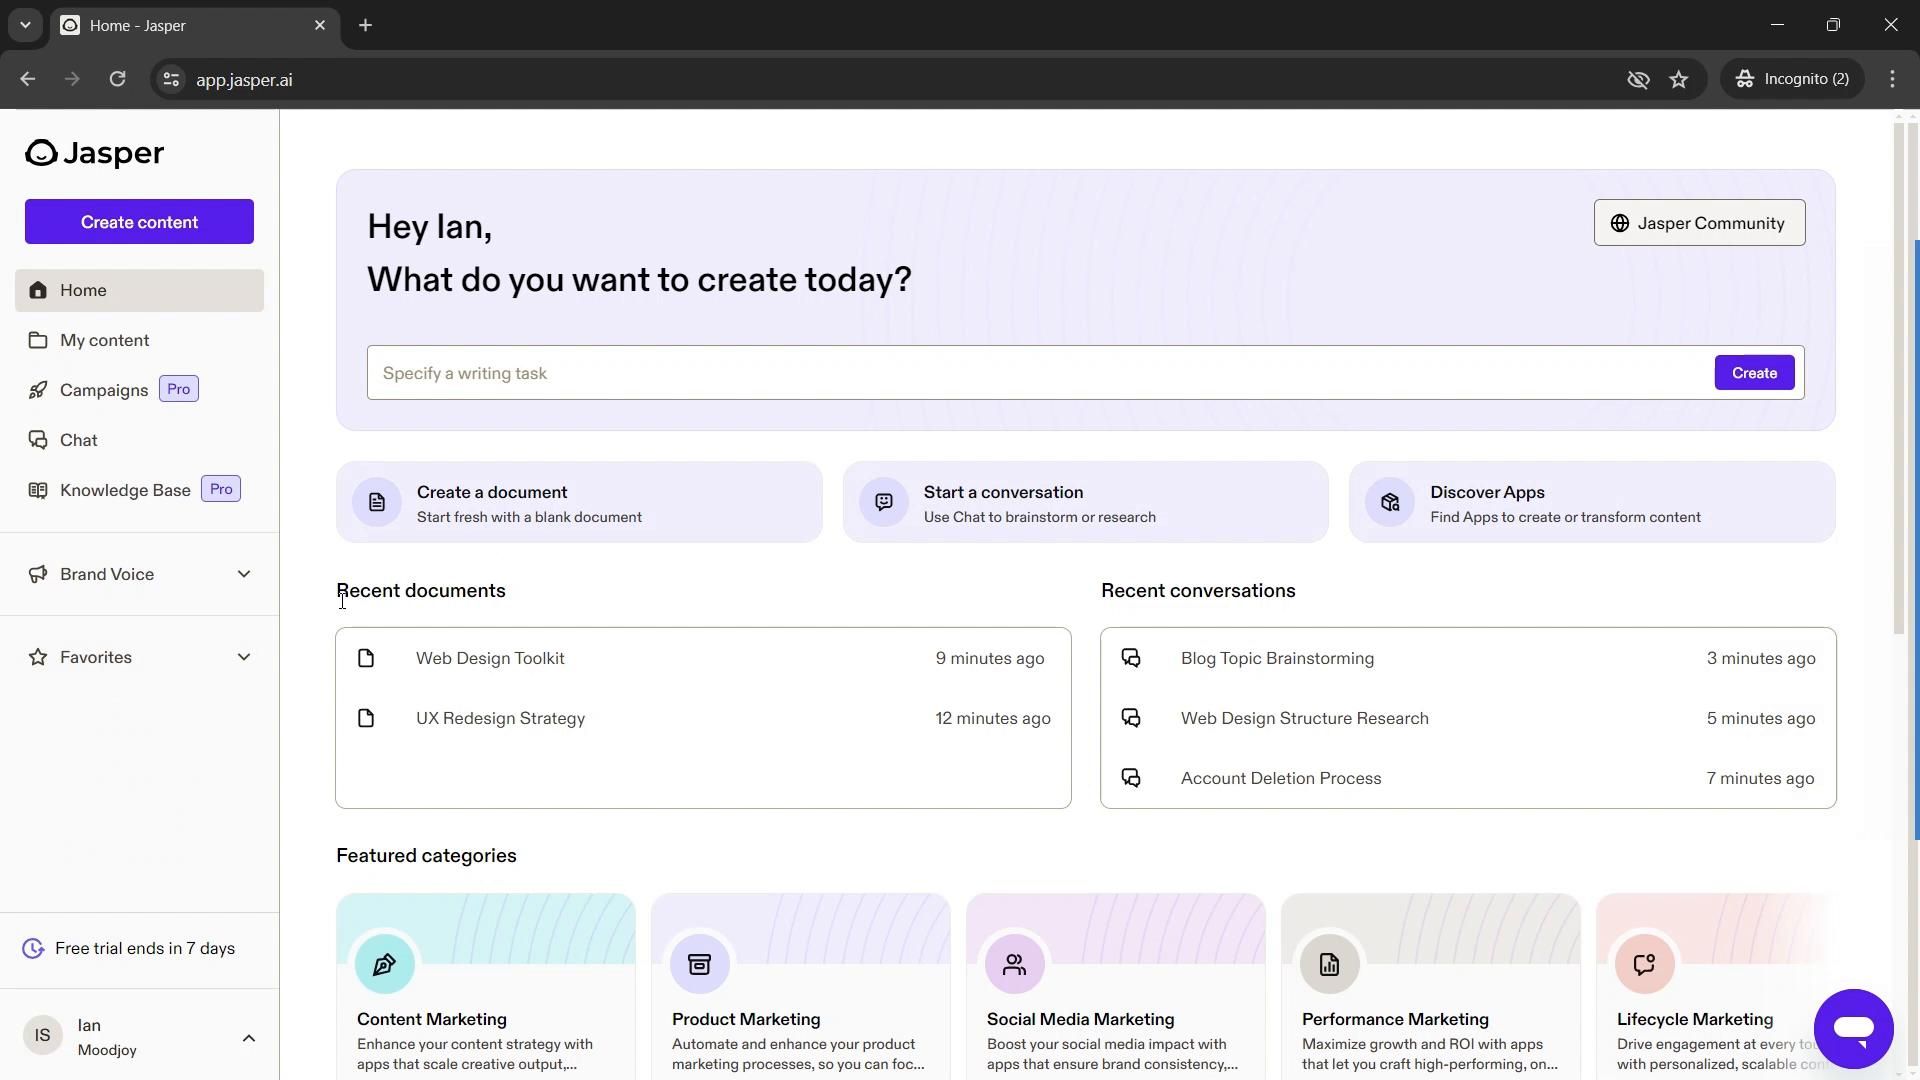
Task: Select the Home navigation icon
Action: (38, 290)
